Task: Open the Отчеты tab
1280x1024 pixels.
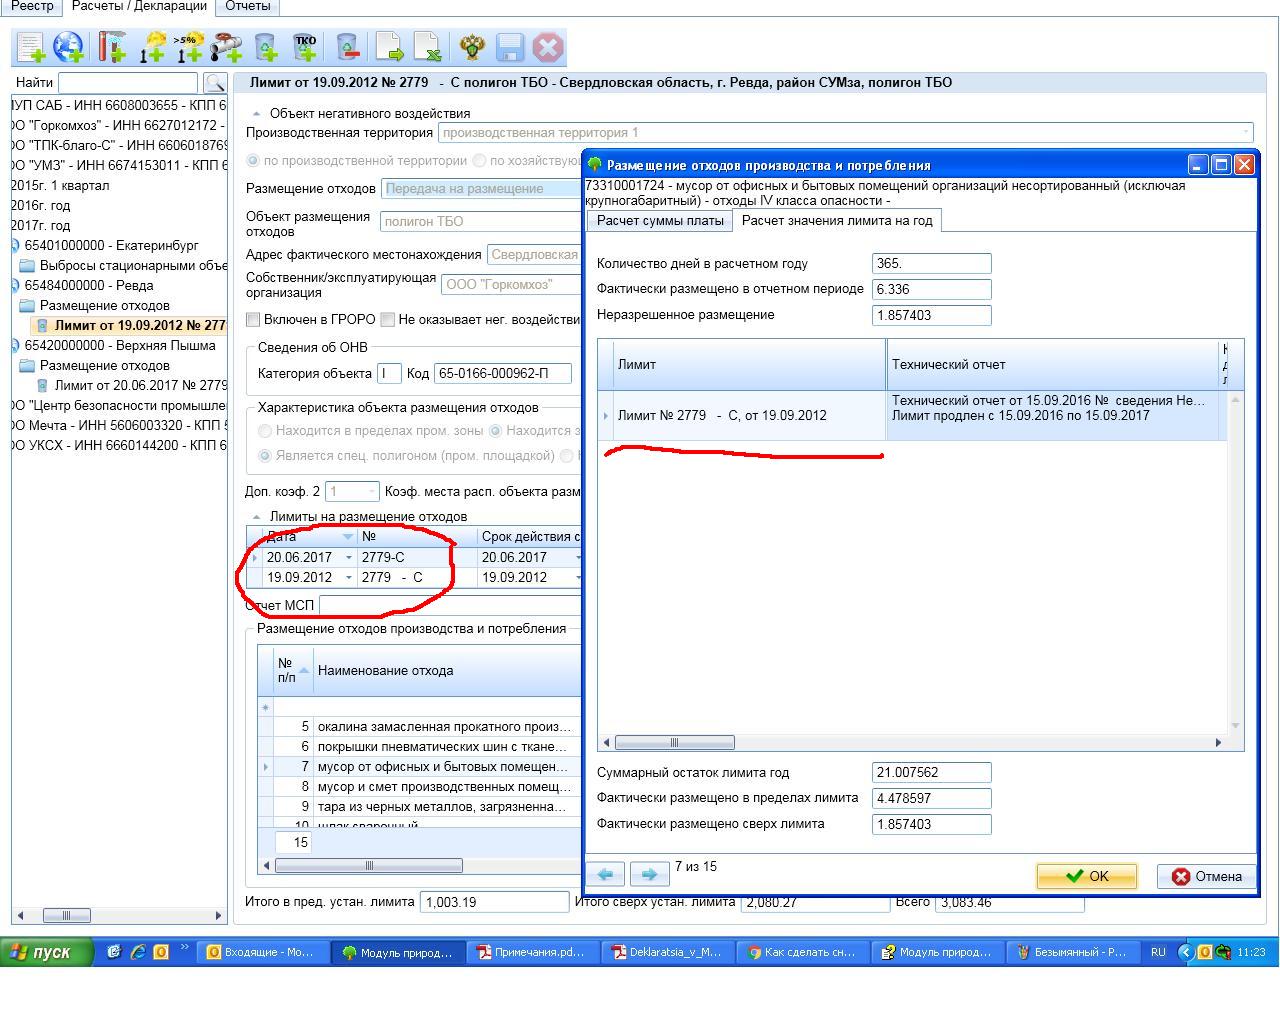Action: (247, 6)
